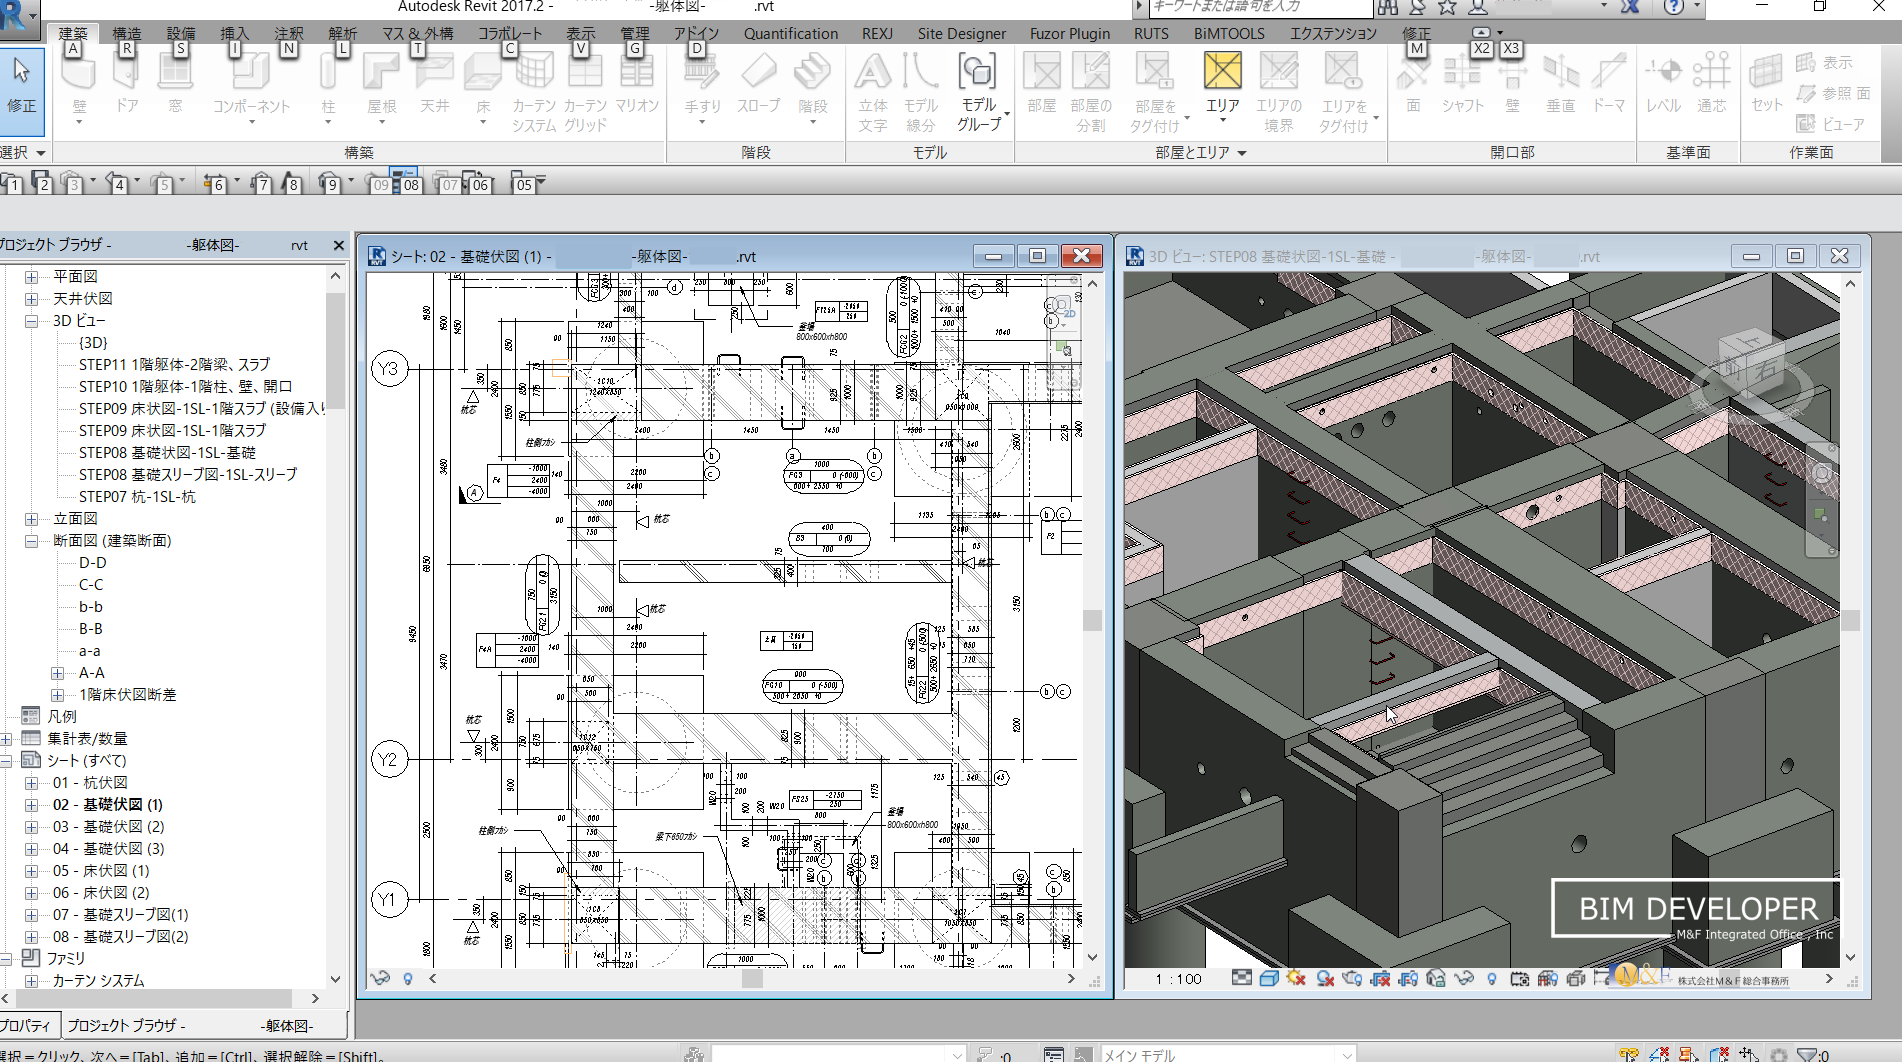
Task: Expand the 天井伏図 node
Action: [x=31, y=299]
